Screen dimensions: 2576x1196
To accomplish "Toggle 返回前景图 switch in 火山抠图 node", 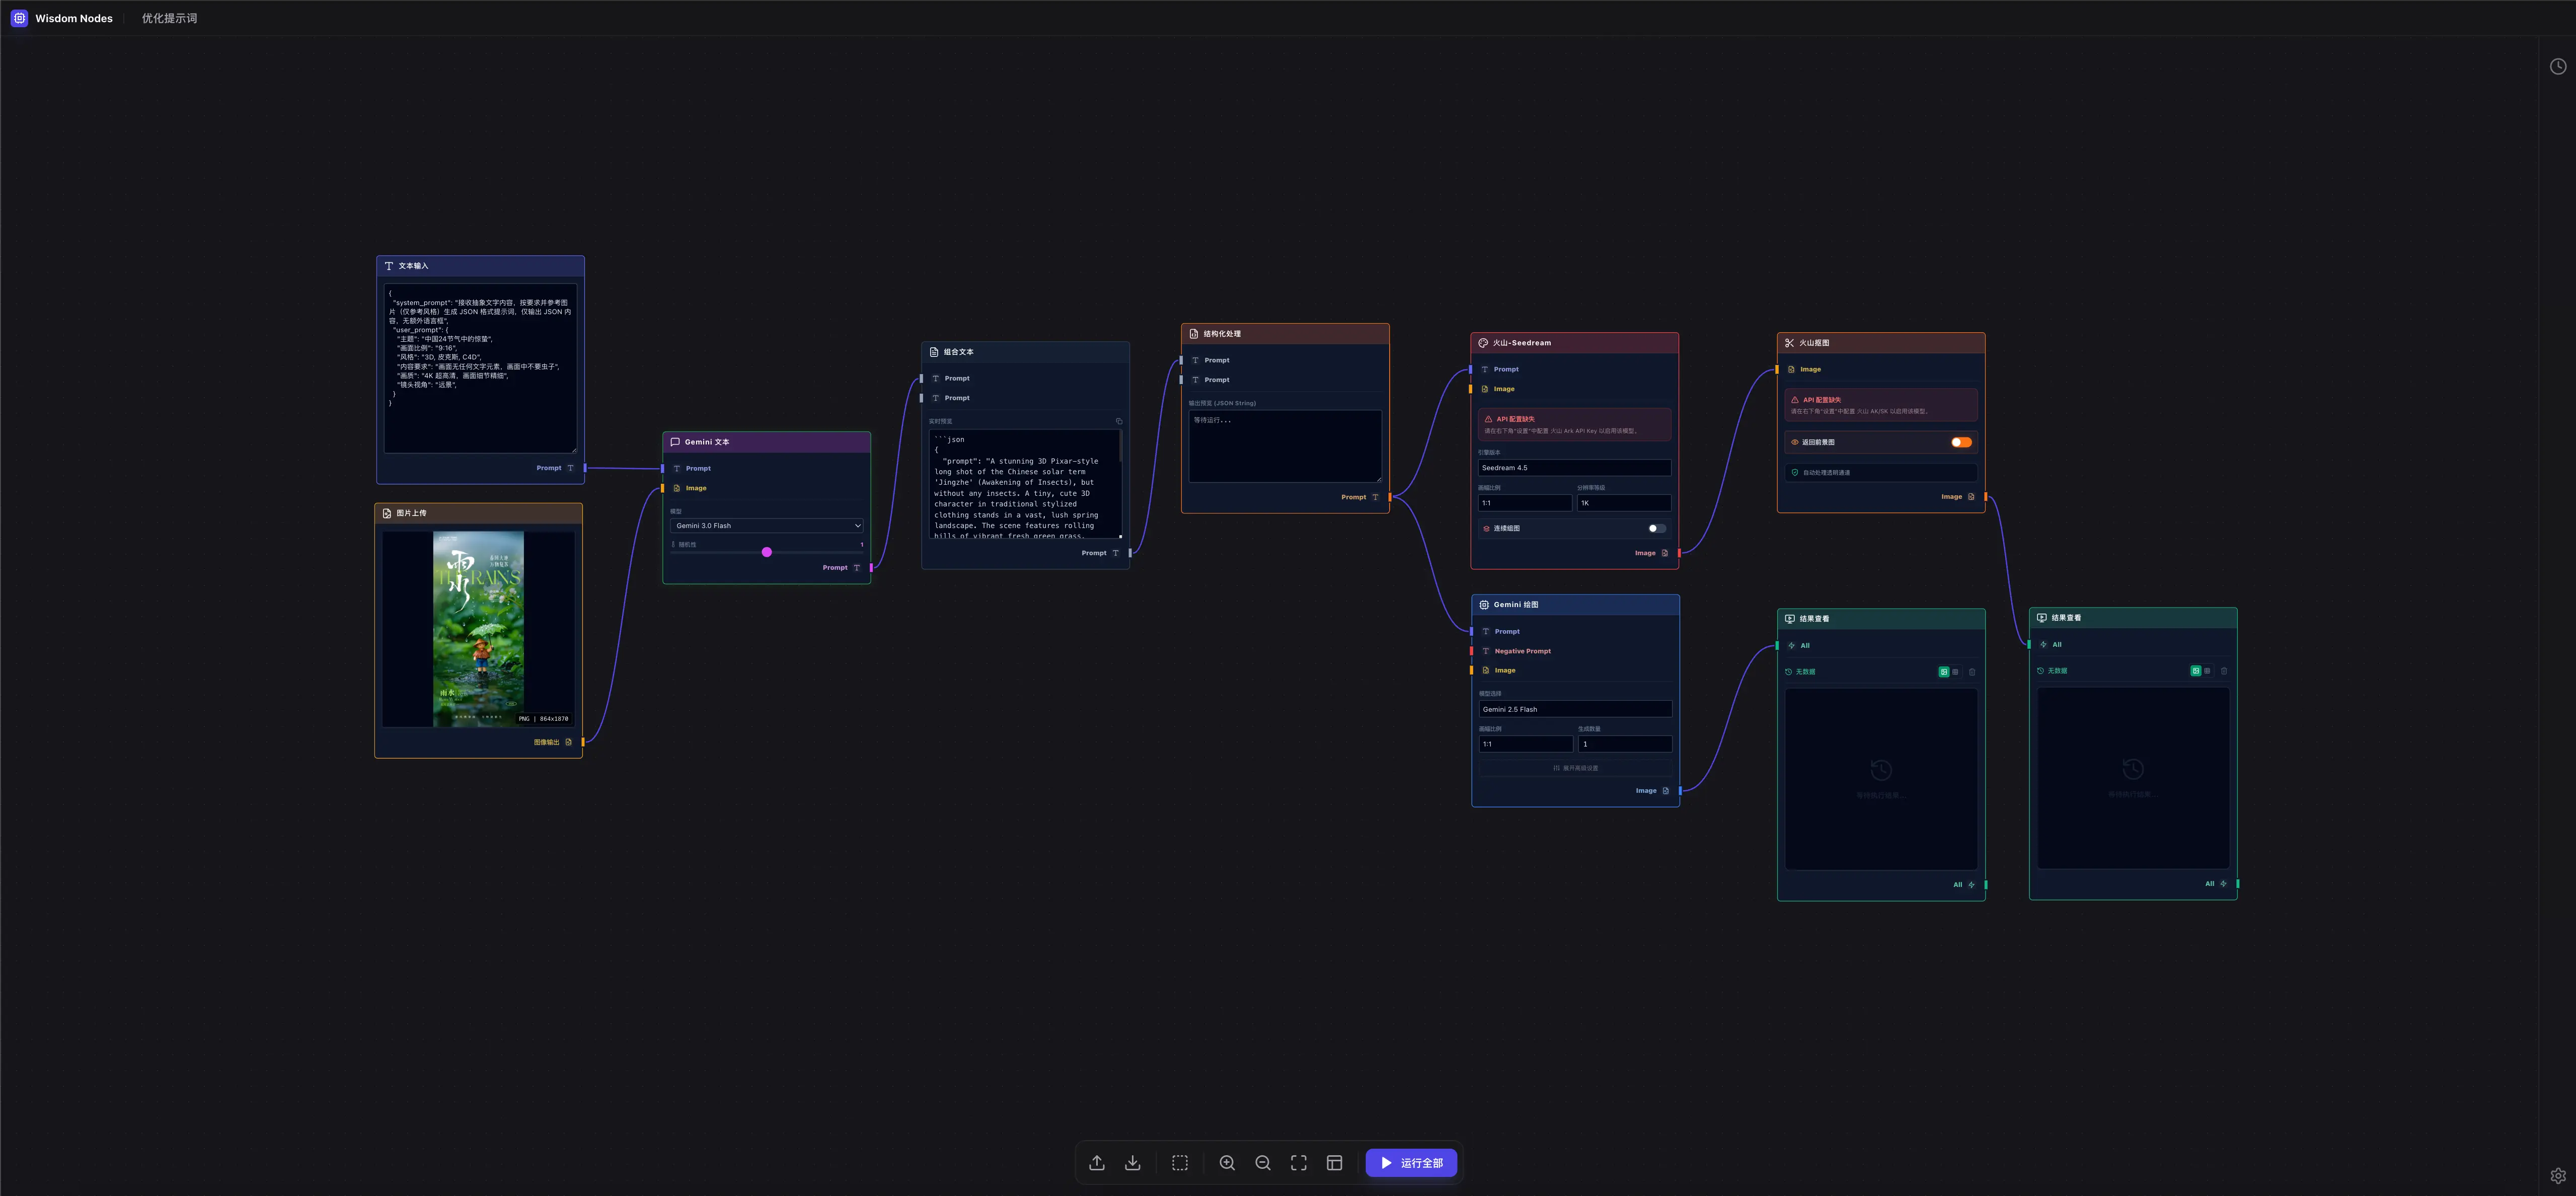I will click(x=1961, y=442).
